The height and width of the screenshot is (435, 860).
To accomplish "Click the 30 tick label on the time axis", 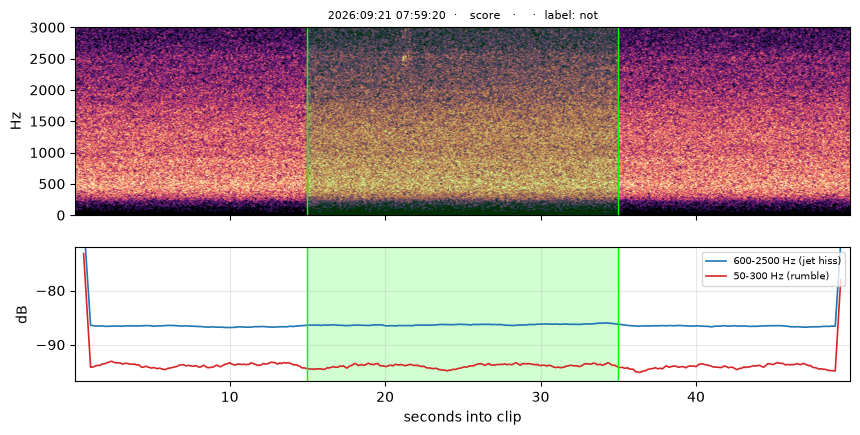I will [541, 396].
